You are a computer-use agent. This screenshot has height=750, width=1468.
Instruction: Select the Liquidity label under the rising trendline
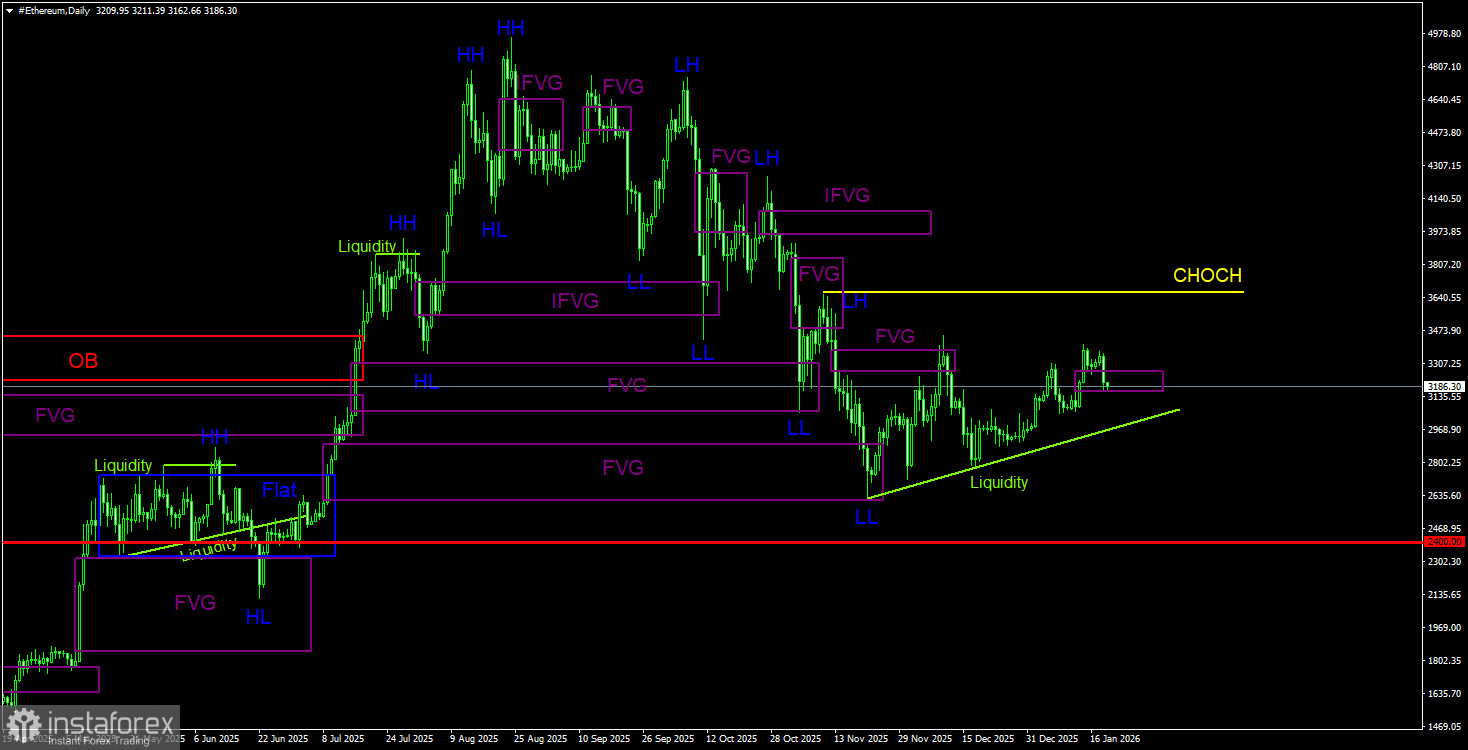coord(999,483)
